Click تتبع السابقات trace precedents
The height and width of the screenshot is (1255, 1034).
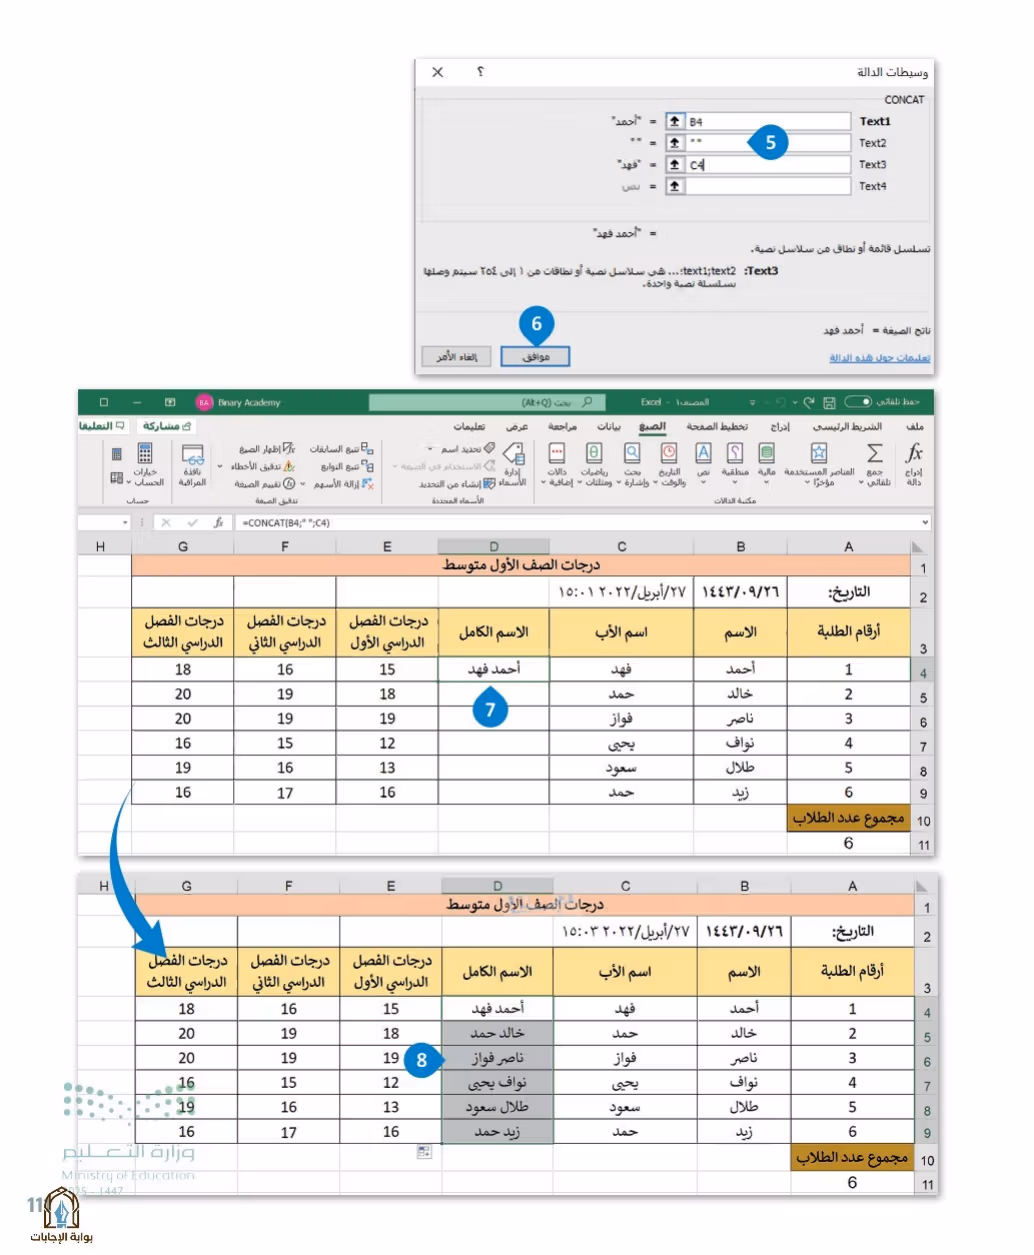(x=341, y=449)
